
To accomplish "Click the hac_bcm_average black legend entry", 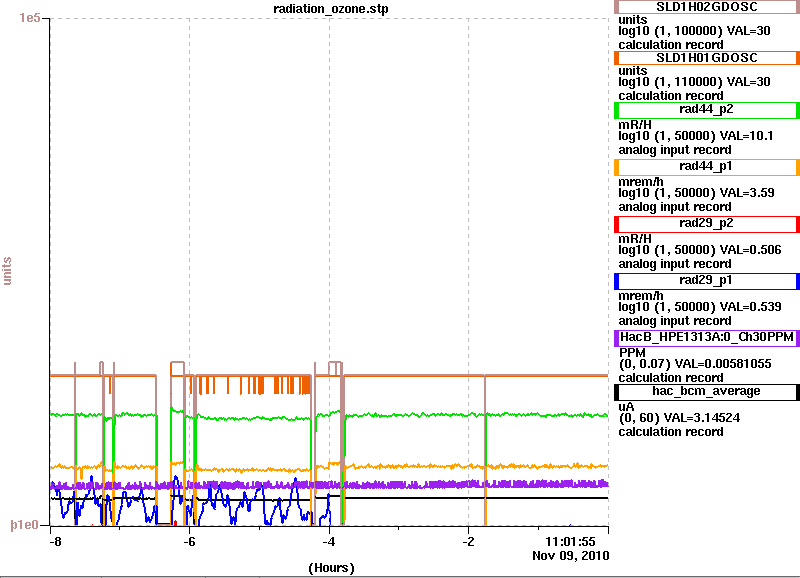I will pyautogui.click(x=707, y=392).
